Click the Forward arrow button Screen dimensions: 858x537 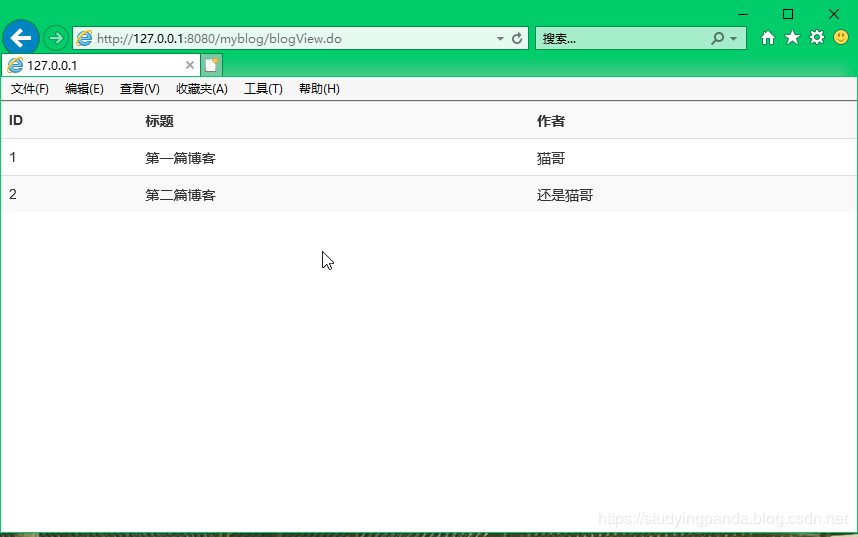(x=55, y=38)
